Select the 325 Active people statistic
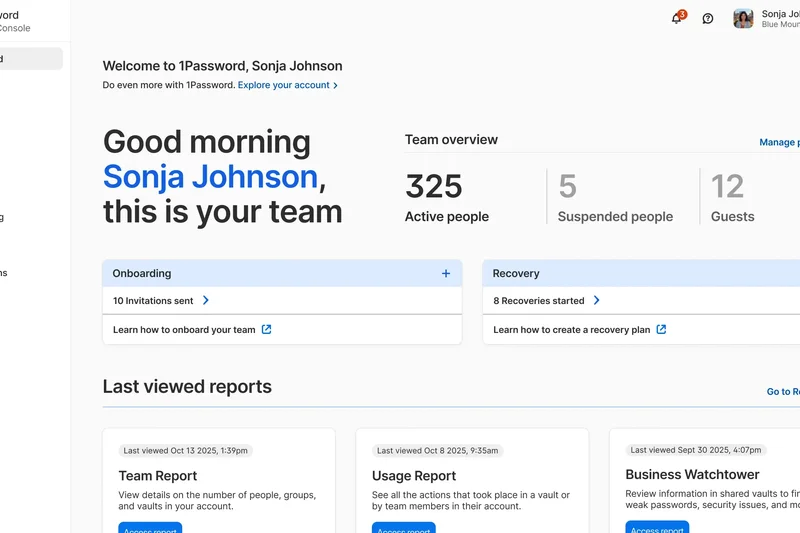 (x=446, y=197)
